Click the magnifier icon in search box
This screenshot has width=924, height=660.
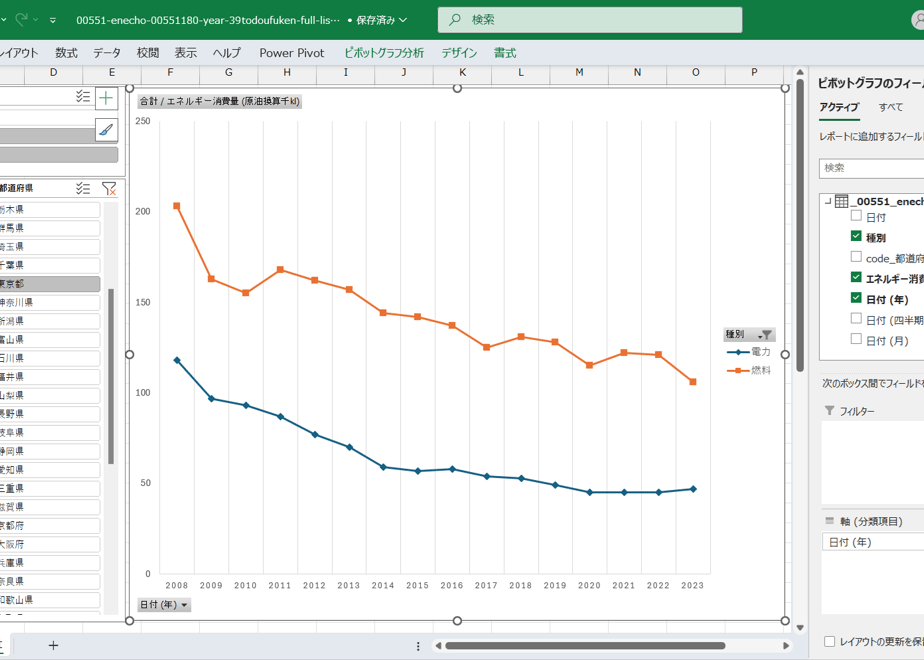455,19
